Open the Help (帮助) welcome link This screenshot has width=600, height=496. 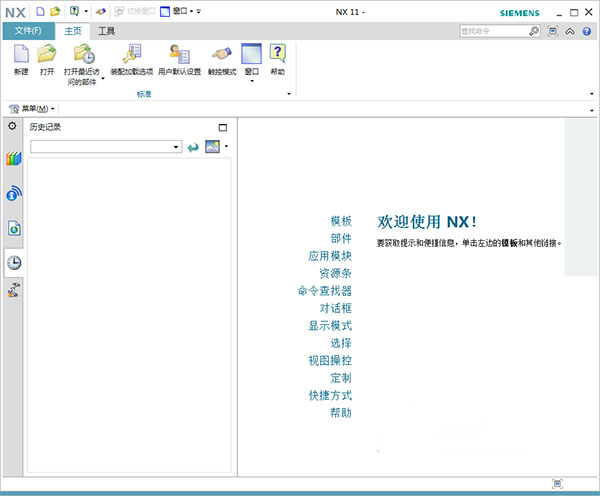click(341, 413)
